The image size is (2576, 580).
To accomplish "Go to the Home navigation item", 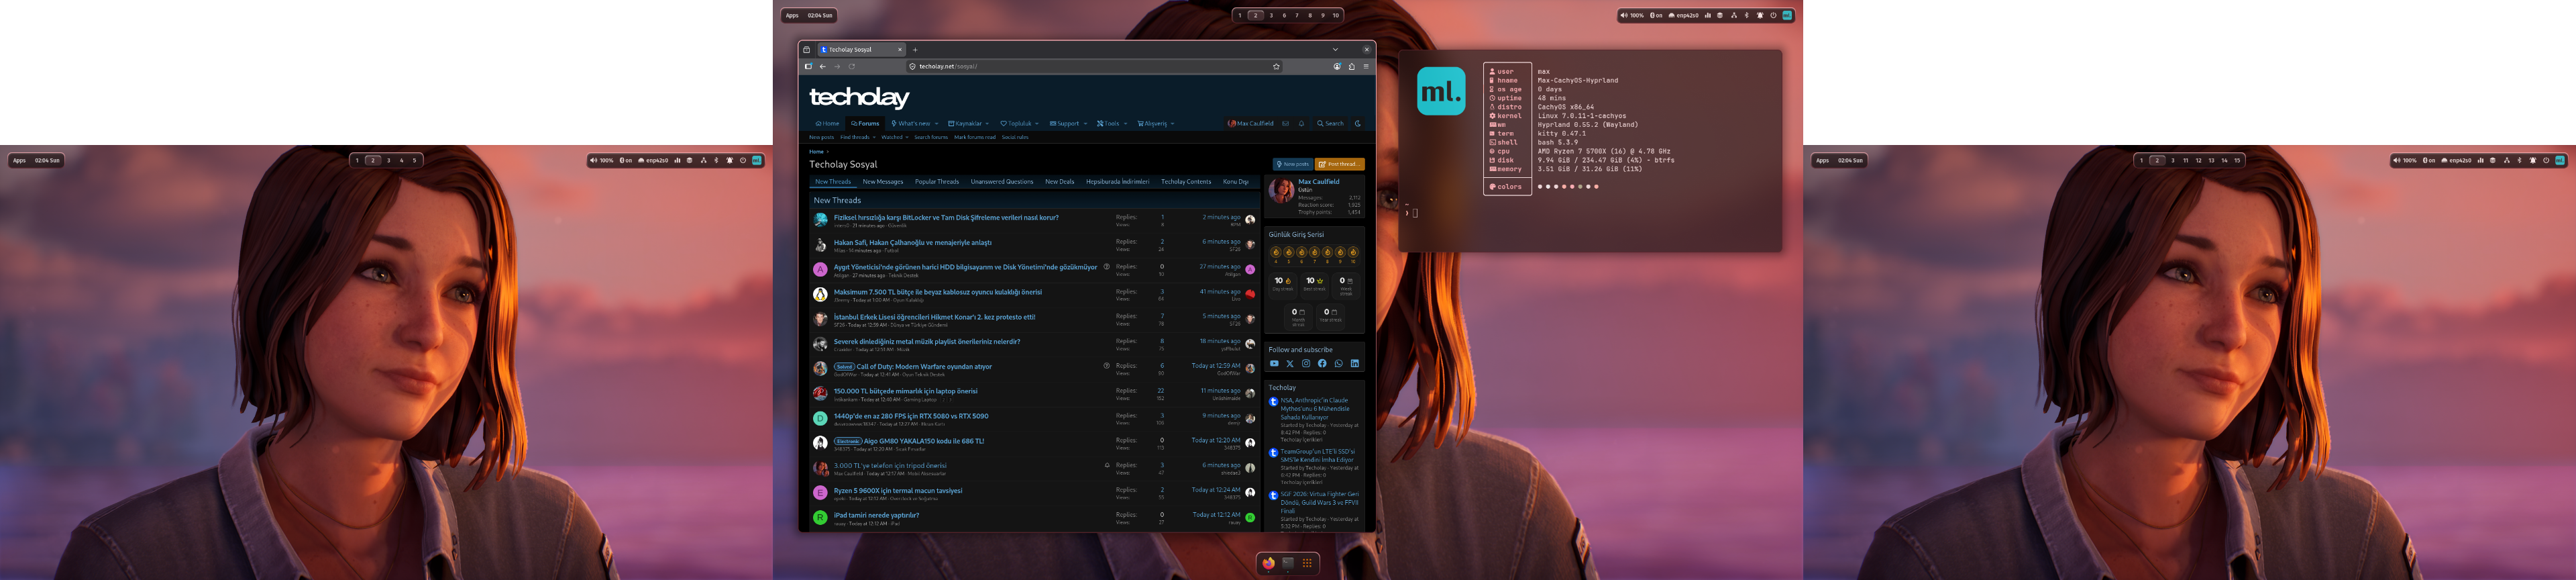I will click(827, 124).
